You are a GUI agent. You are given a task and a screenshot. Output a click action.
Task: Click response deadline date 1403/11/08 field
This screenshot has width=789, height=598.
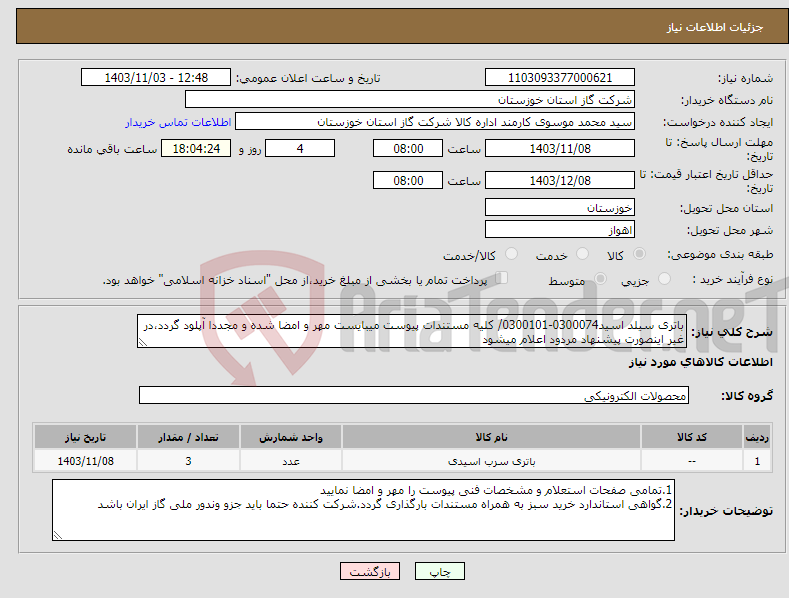tap(560, 148)
